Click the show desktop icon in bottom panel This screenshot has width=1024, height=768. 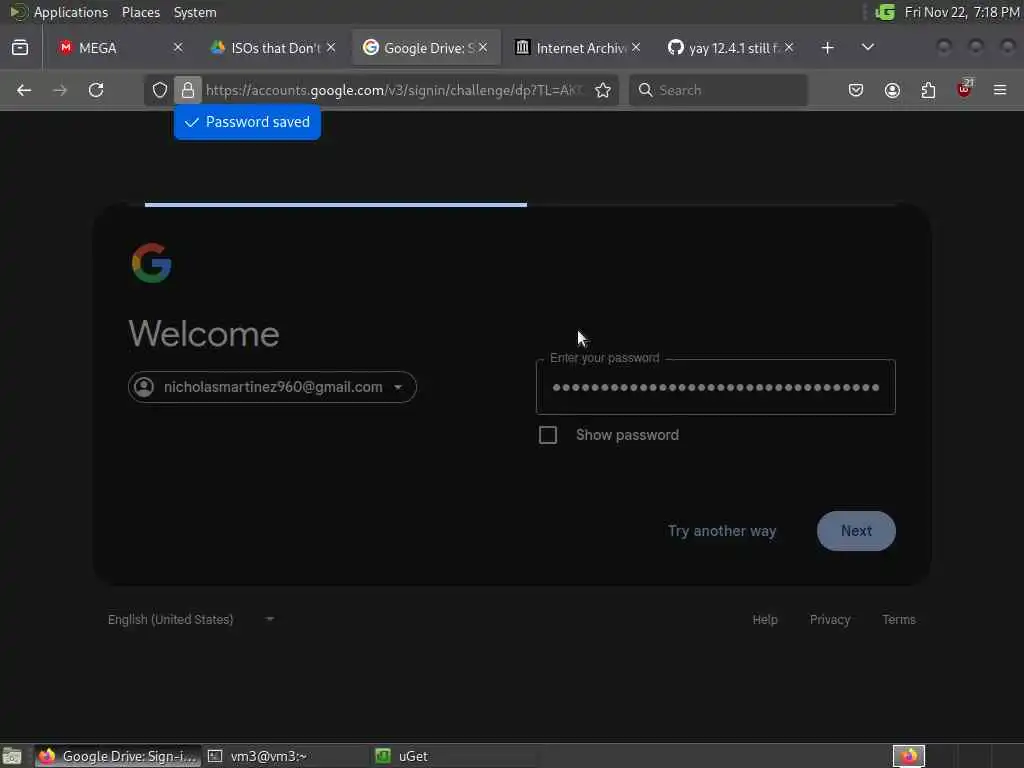pos(12,756)
